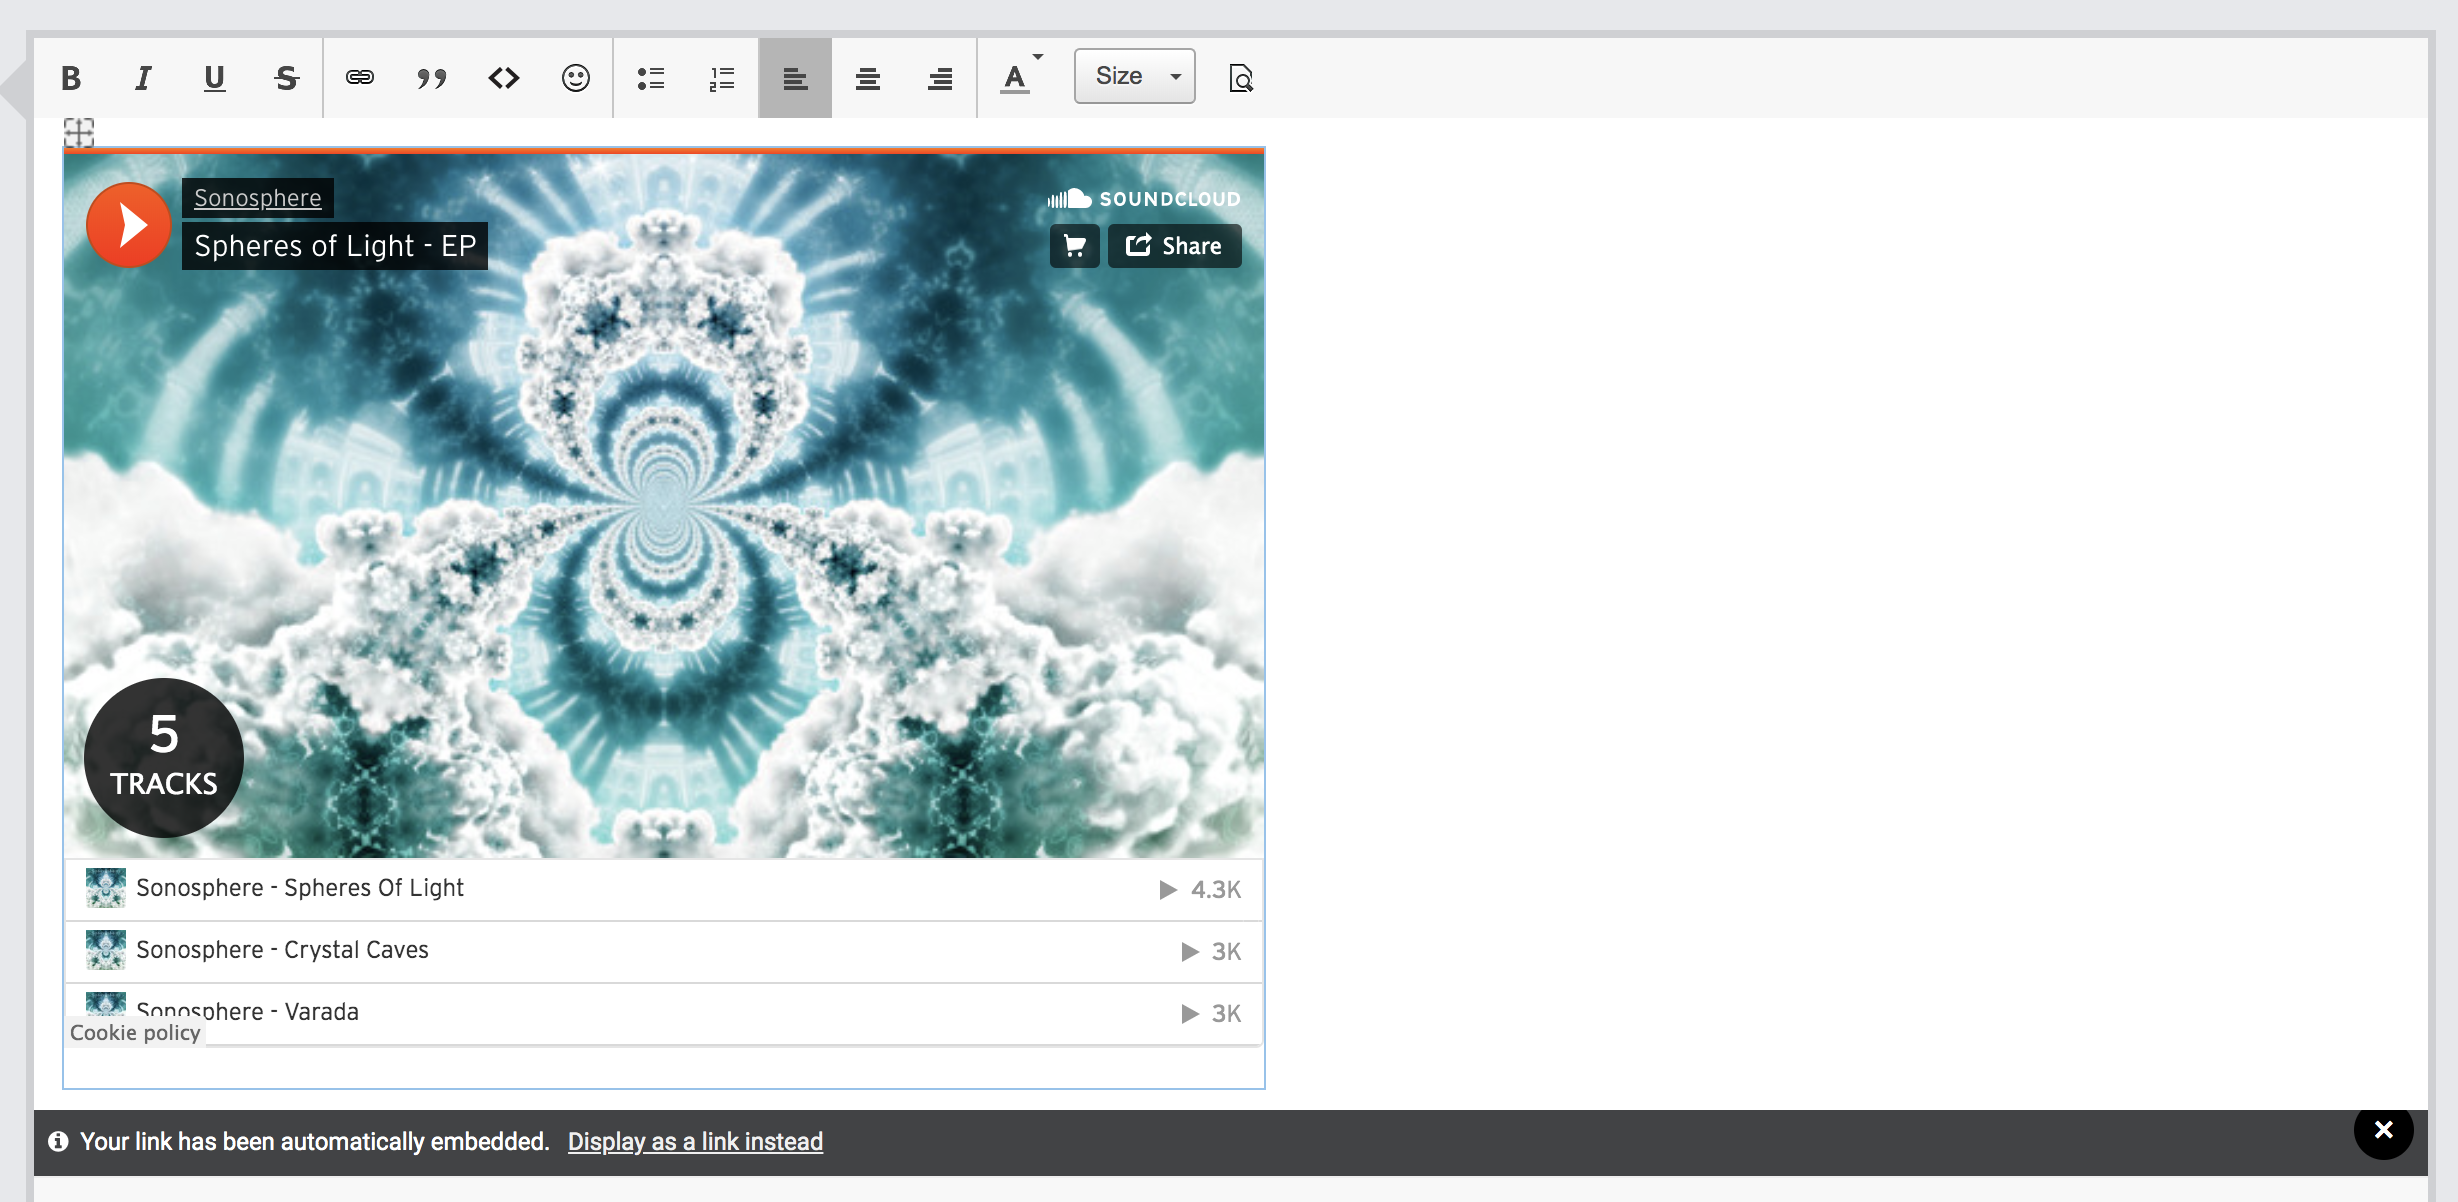Align text to the left
This screenshot has height=1202, width=2458.
(x=795, y=78)
